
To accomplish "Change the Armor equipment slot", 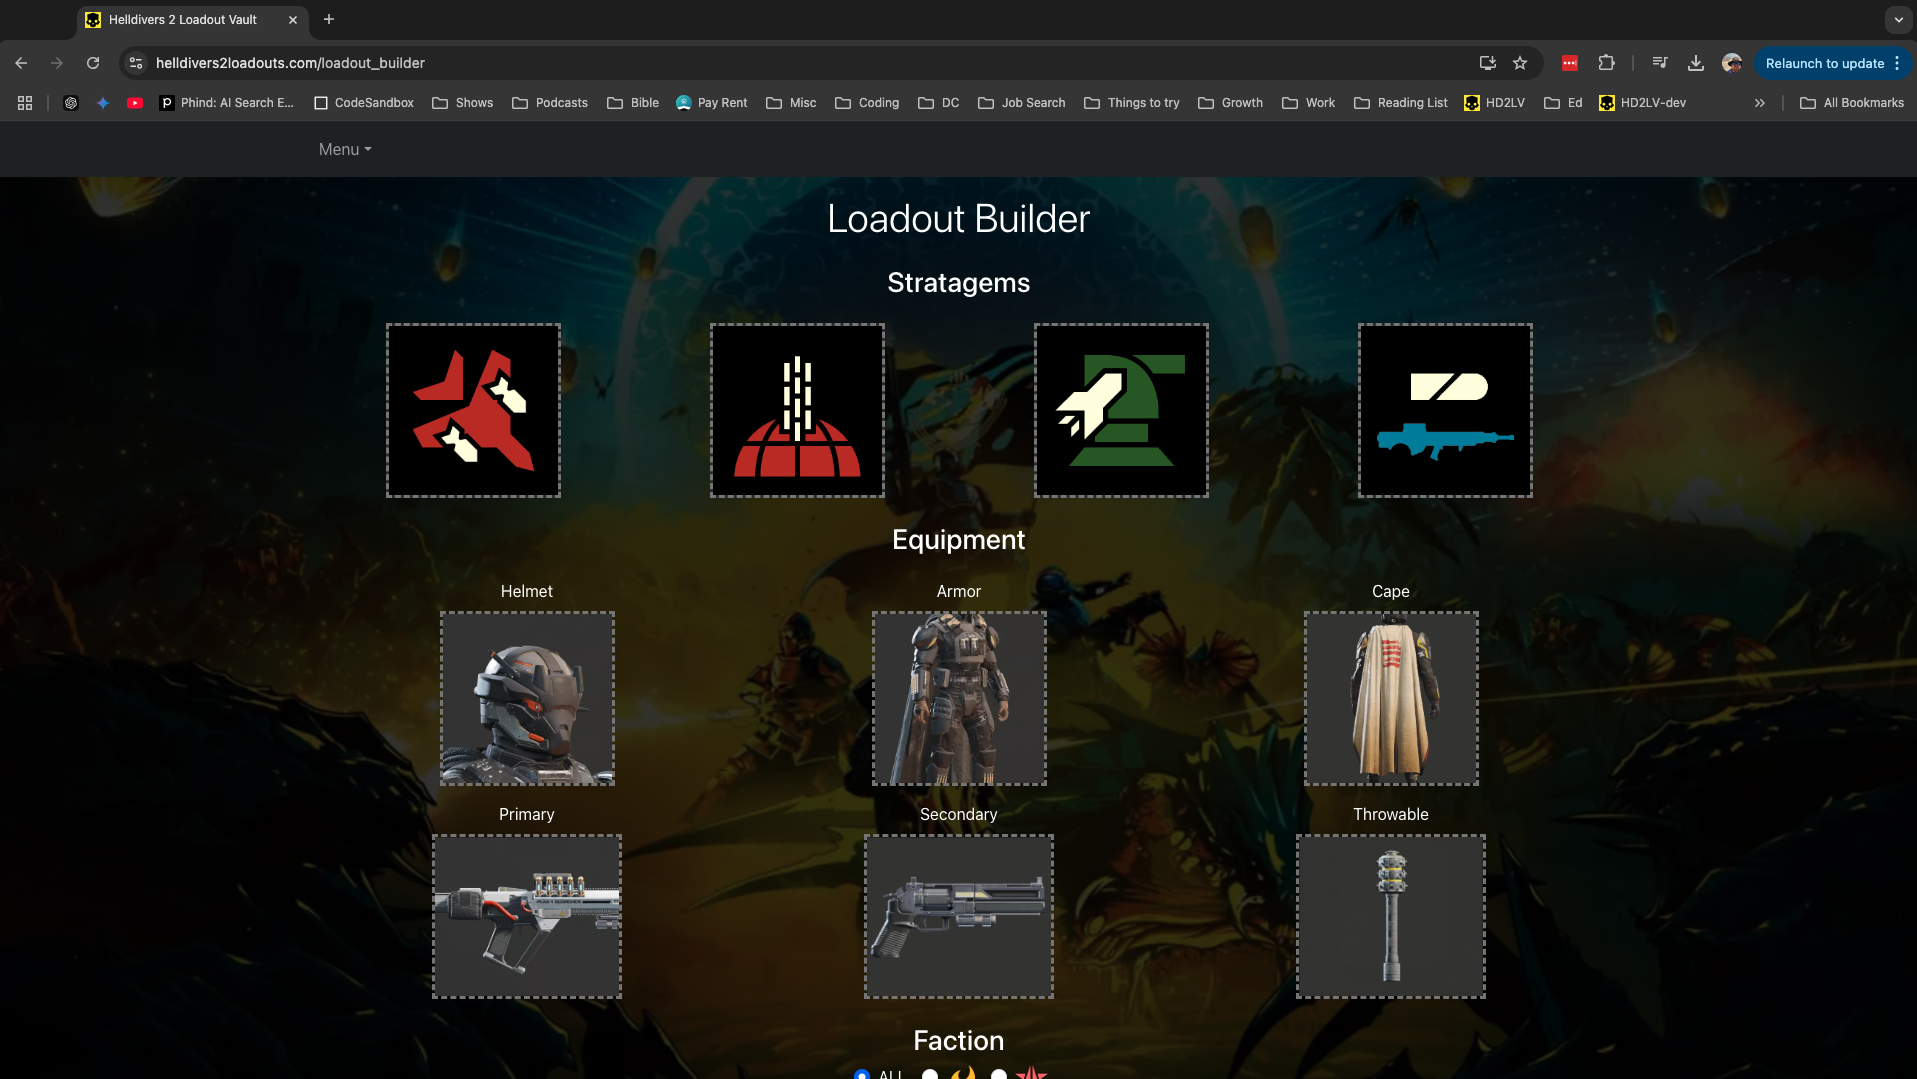I will click(x=959, y=698).
